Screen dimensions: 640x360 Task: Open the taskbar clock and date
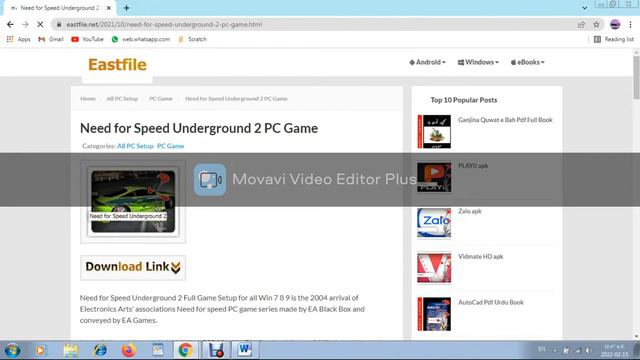click(614, 350)
